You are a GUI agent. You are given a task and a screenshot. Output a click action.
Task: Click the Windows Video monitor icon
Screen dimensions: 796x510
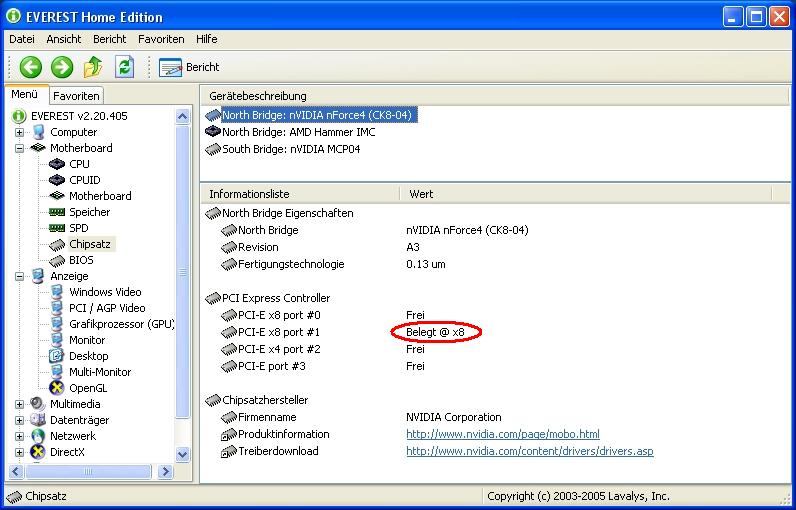click(x=57, y=292)
